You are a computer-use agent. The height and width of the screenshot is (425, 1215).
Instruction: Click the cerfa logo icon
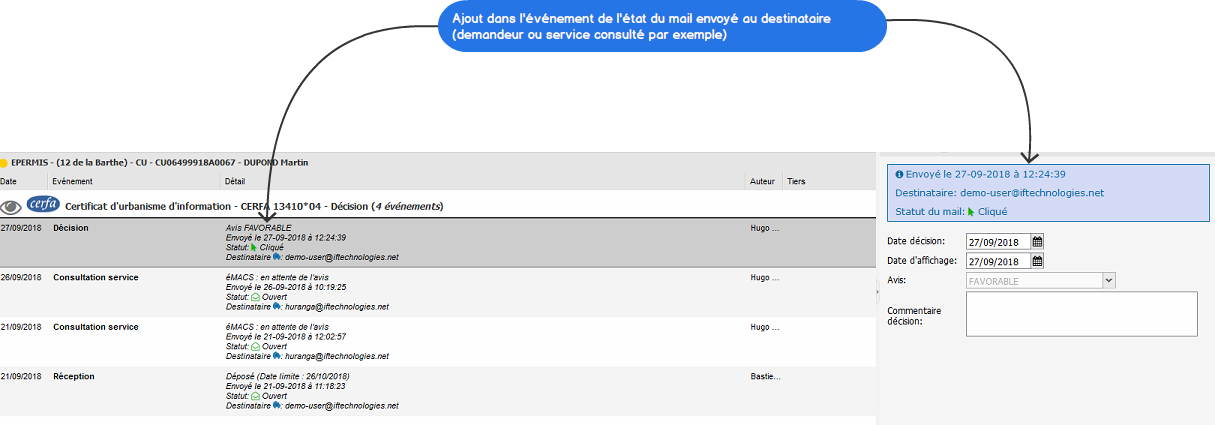[x=43, y=205]
